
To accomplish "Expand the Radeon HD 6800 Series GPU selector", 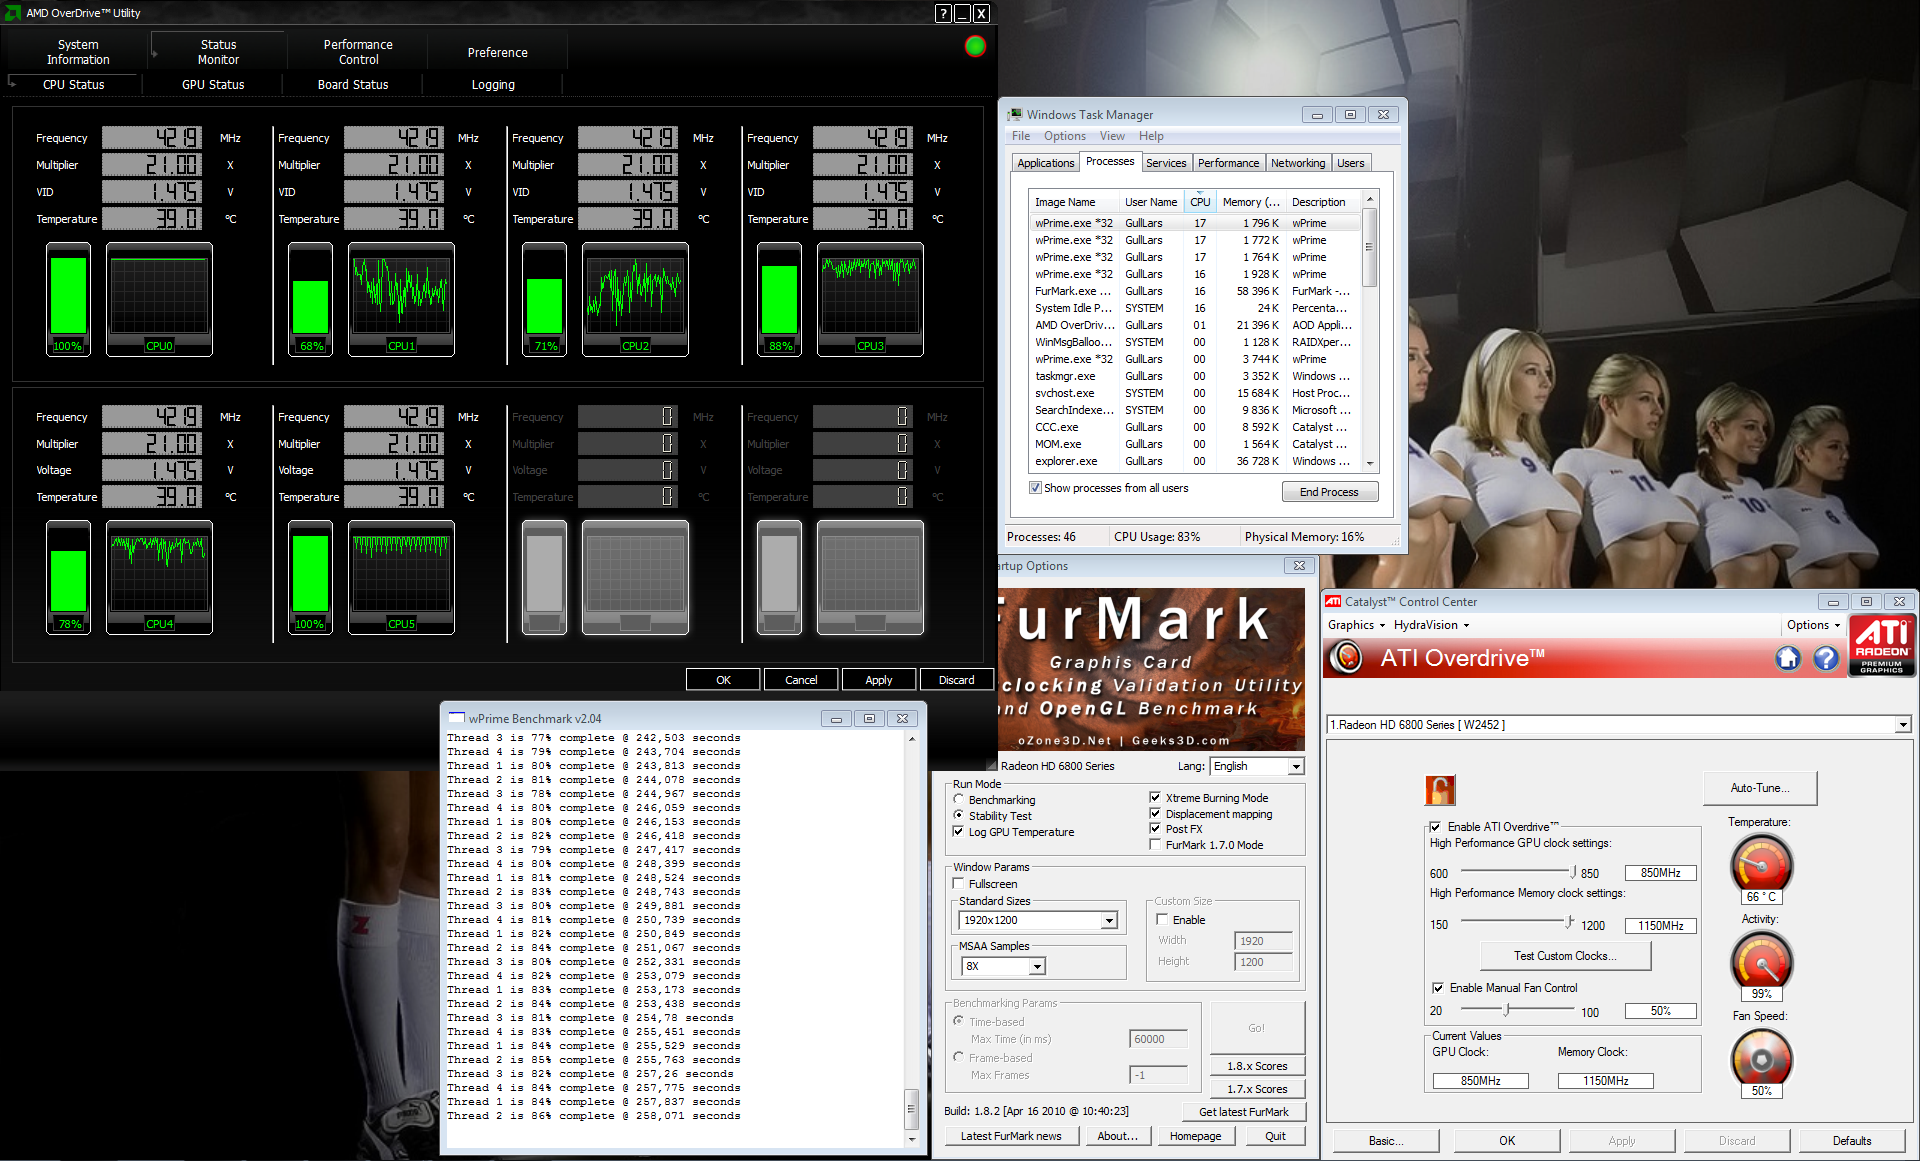I will point(1903,725).
